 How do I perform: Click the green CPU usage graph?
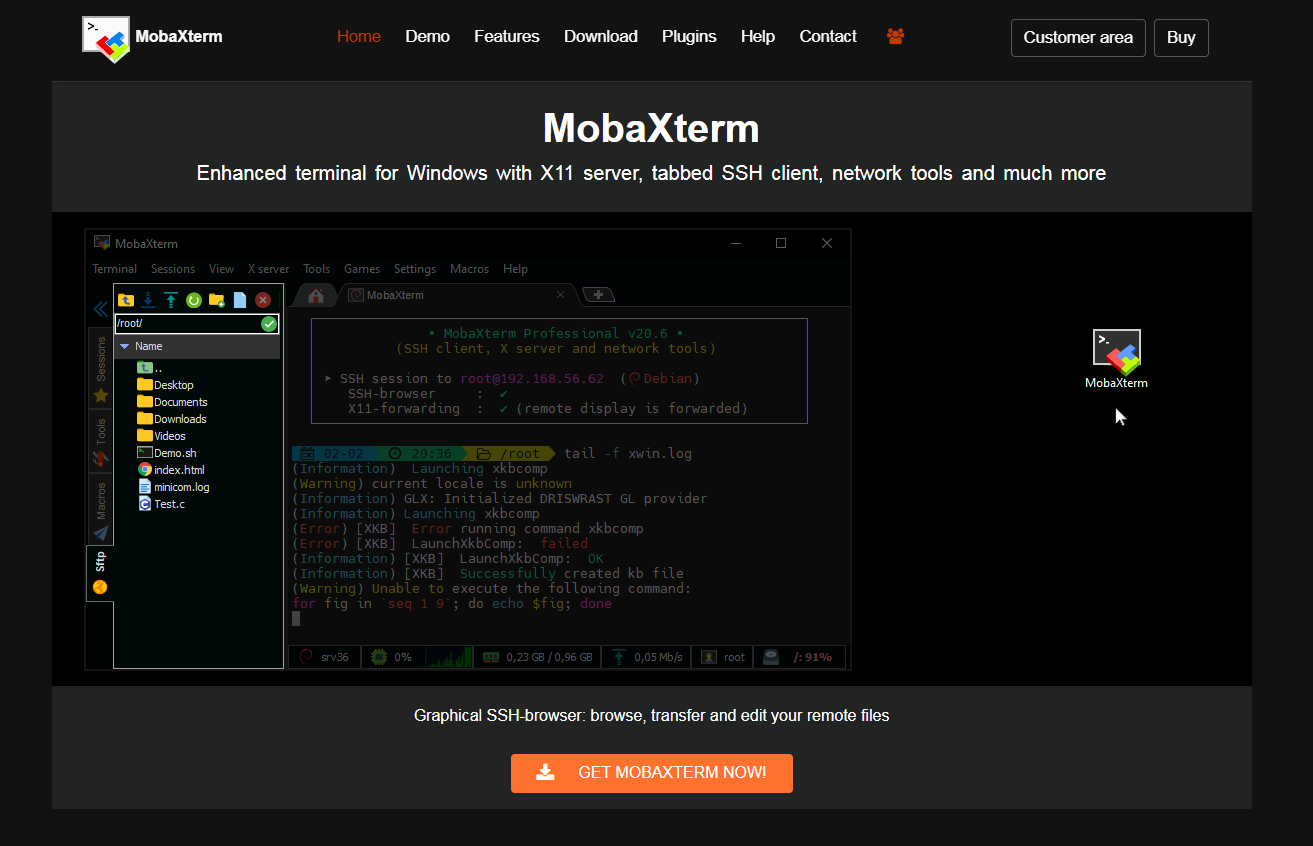point(448,657)
